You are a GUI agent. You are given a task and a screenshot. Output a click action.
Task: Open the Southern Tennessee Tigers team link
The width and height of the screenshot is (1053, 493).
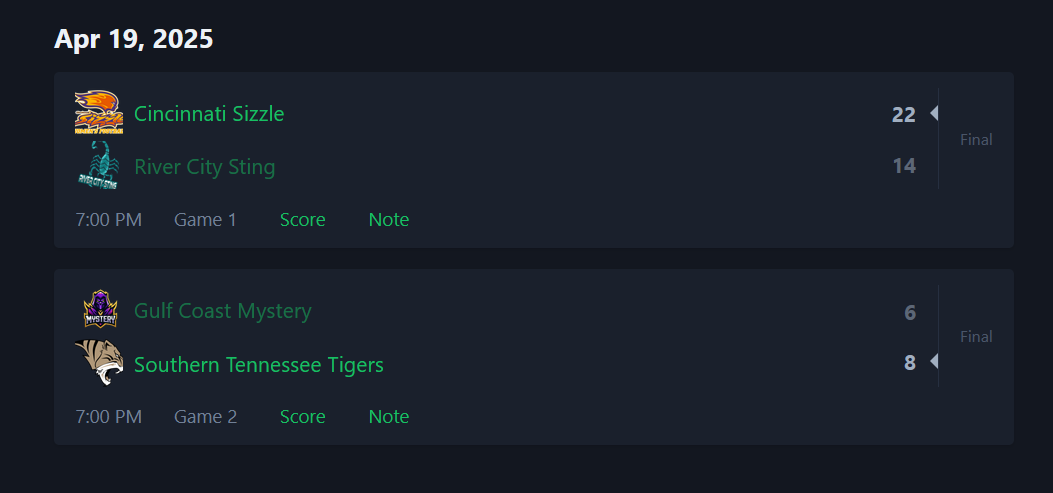[x=259, y=365]
